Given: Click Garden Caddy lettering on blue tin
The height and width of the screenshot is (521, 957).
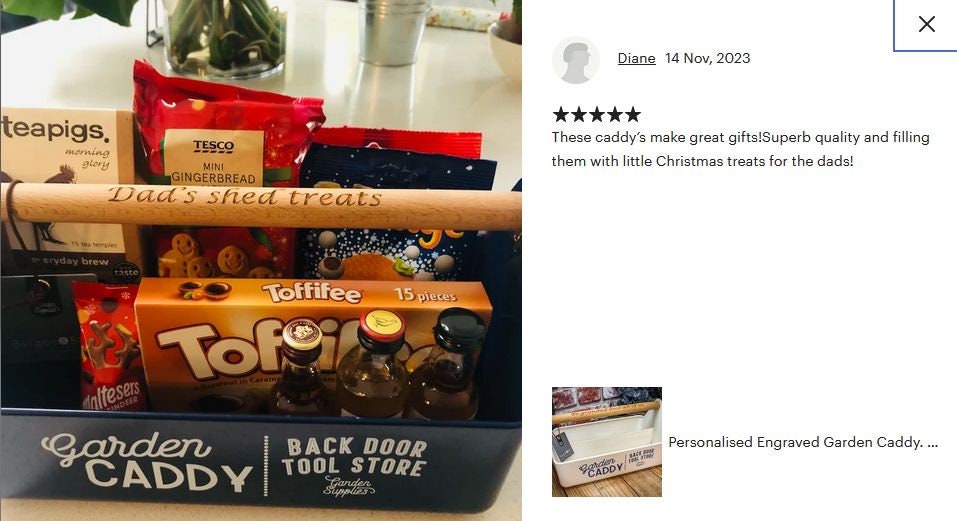Looking at the screenshot, I should tap(146, 462).
